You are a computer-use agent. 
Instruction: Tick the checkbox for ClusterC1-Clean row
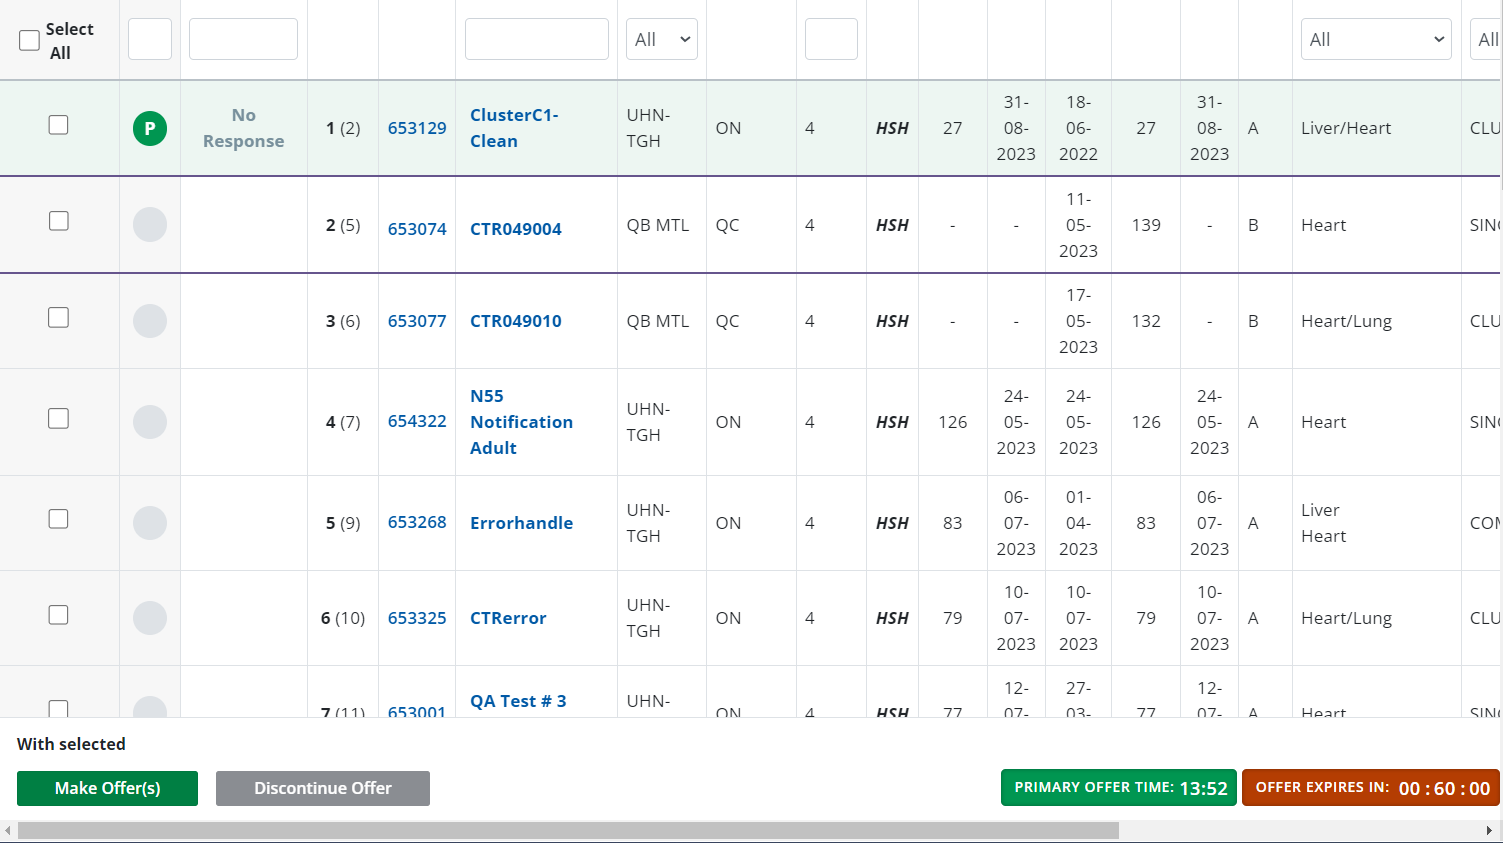point(59,125)
